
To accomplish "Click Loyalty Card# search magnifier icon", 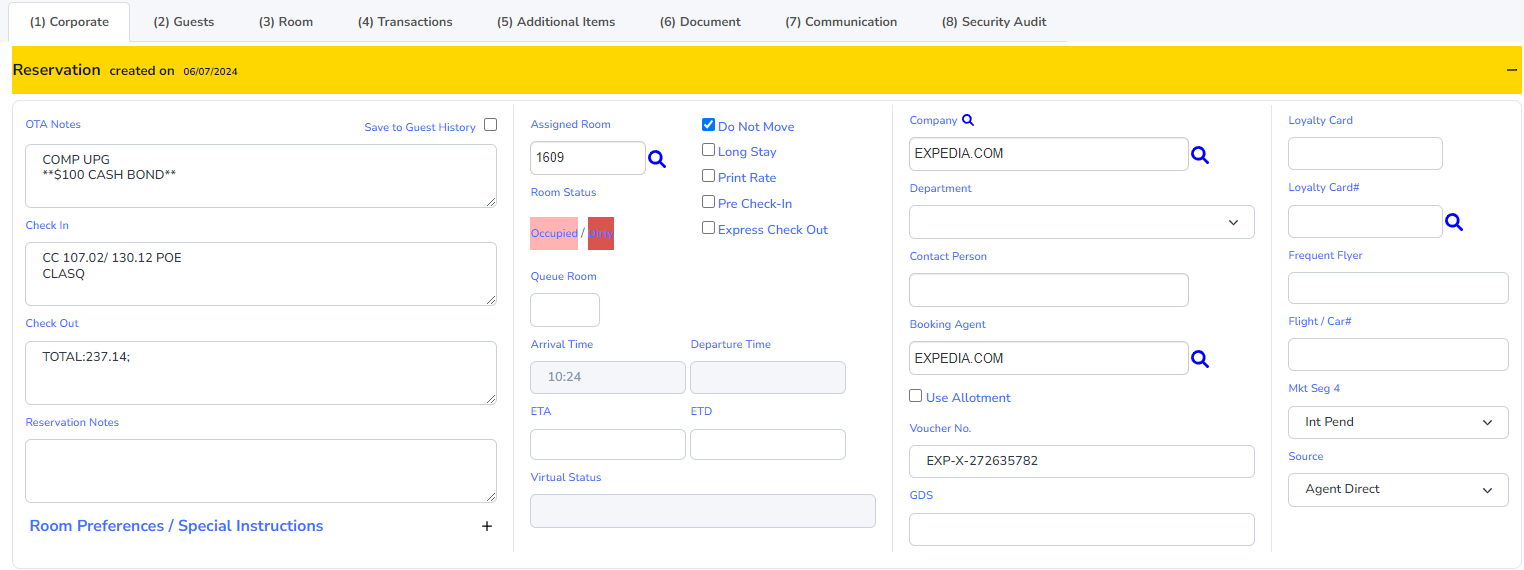I will pos(1454,222).
